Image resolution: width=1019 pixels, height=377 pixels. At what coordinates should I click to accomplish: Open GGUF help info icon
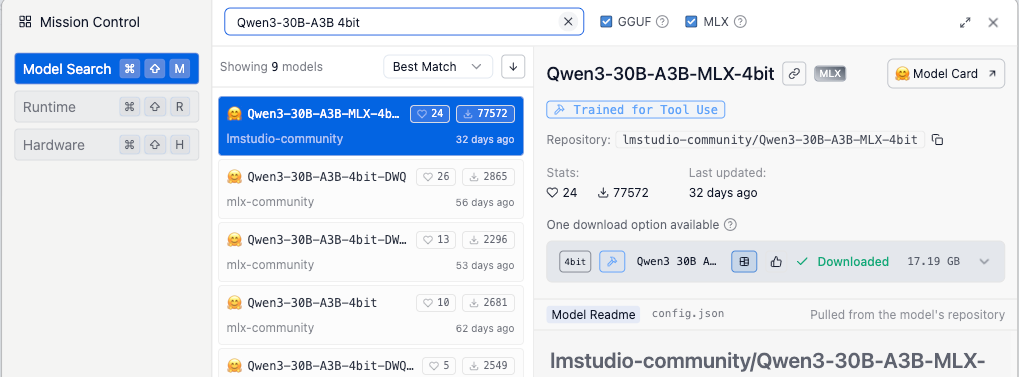[x=662, y=22]
